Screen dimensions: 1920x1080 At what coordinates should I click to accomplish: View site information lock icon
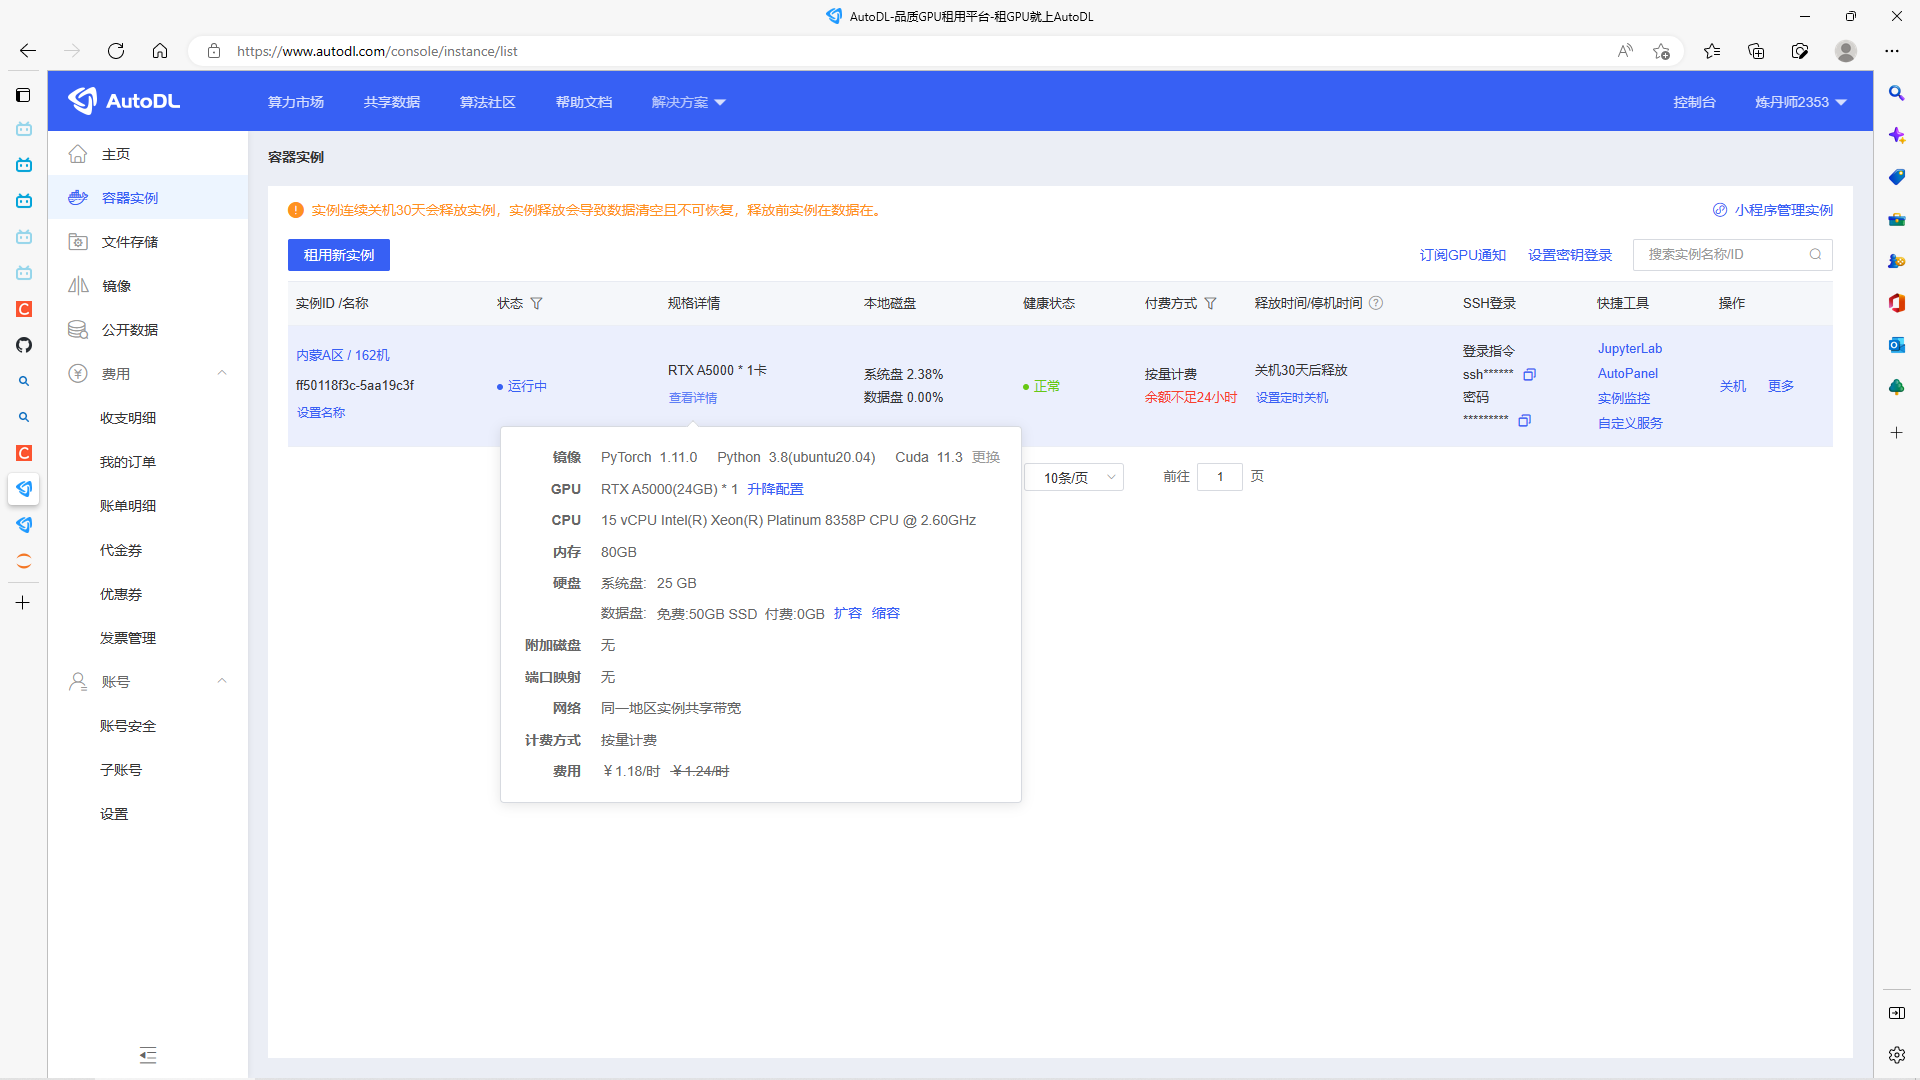[x=214, y=51]
